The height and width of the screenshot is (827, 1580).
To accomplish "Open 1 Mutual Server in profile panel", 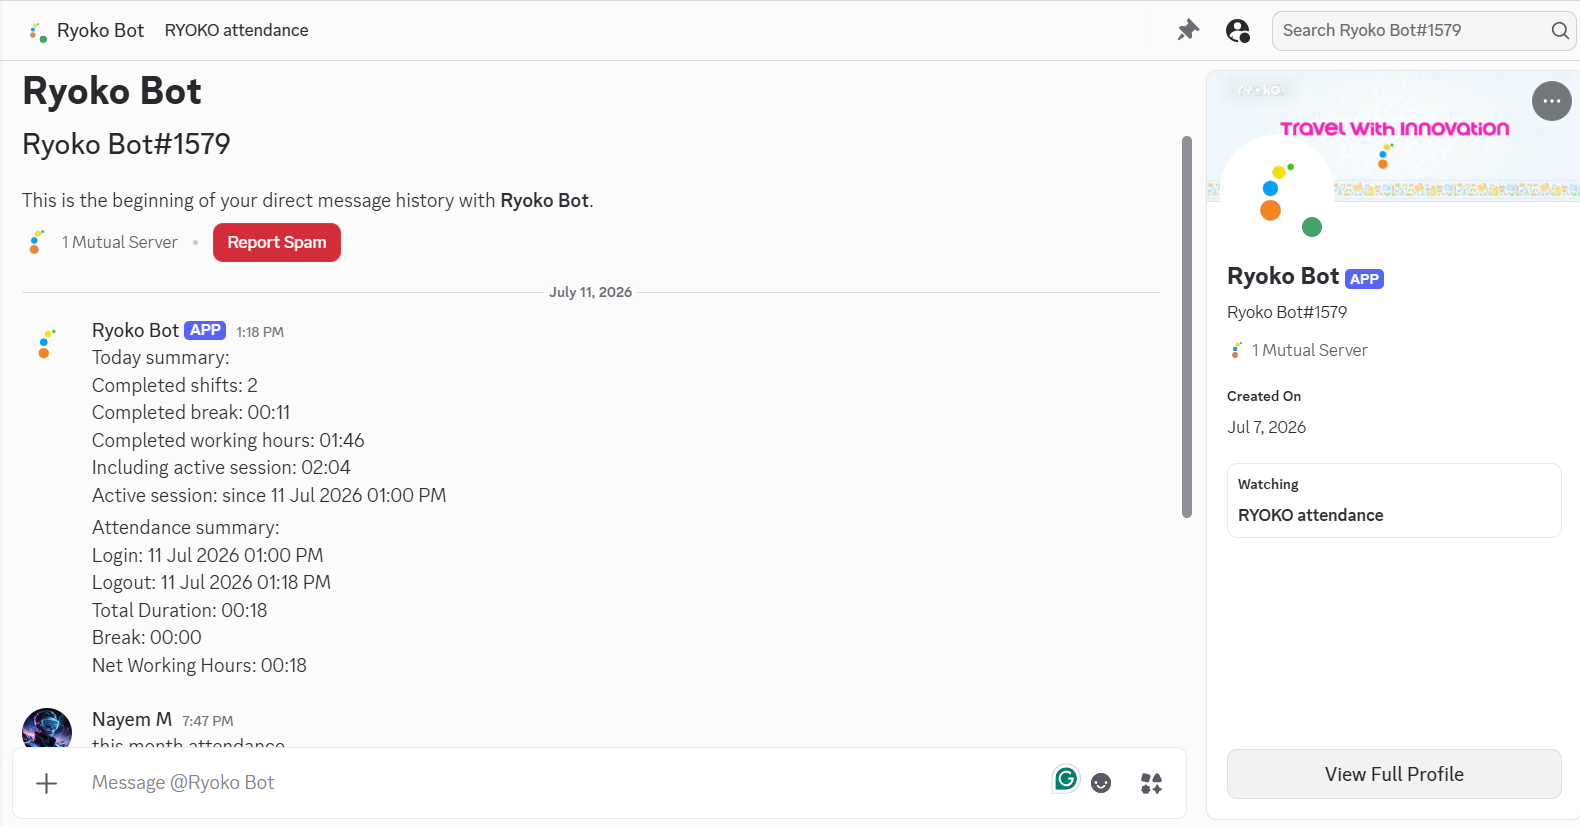I will (1309, 350).
